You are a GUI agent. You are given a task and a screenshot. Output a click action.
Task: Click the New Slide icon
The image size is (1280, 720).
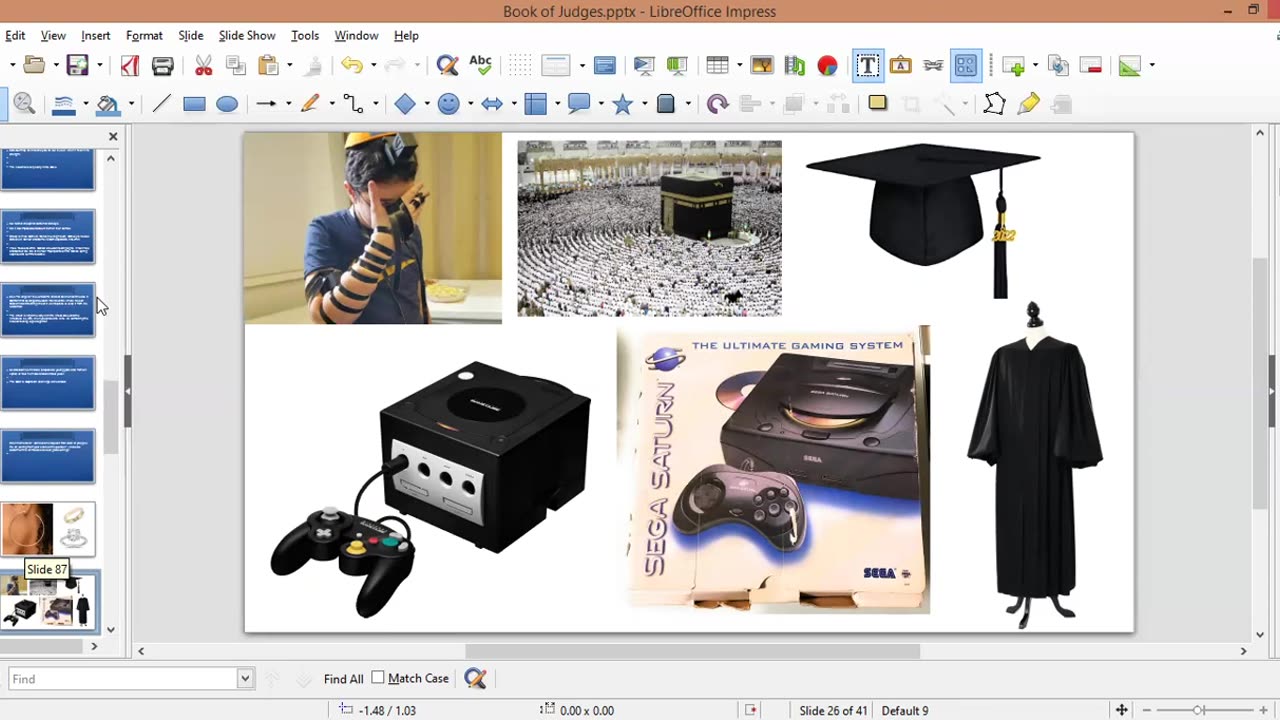click(1014, 65)
